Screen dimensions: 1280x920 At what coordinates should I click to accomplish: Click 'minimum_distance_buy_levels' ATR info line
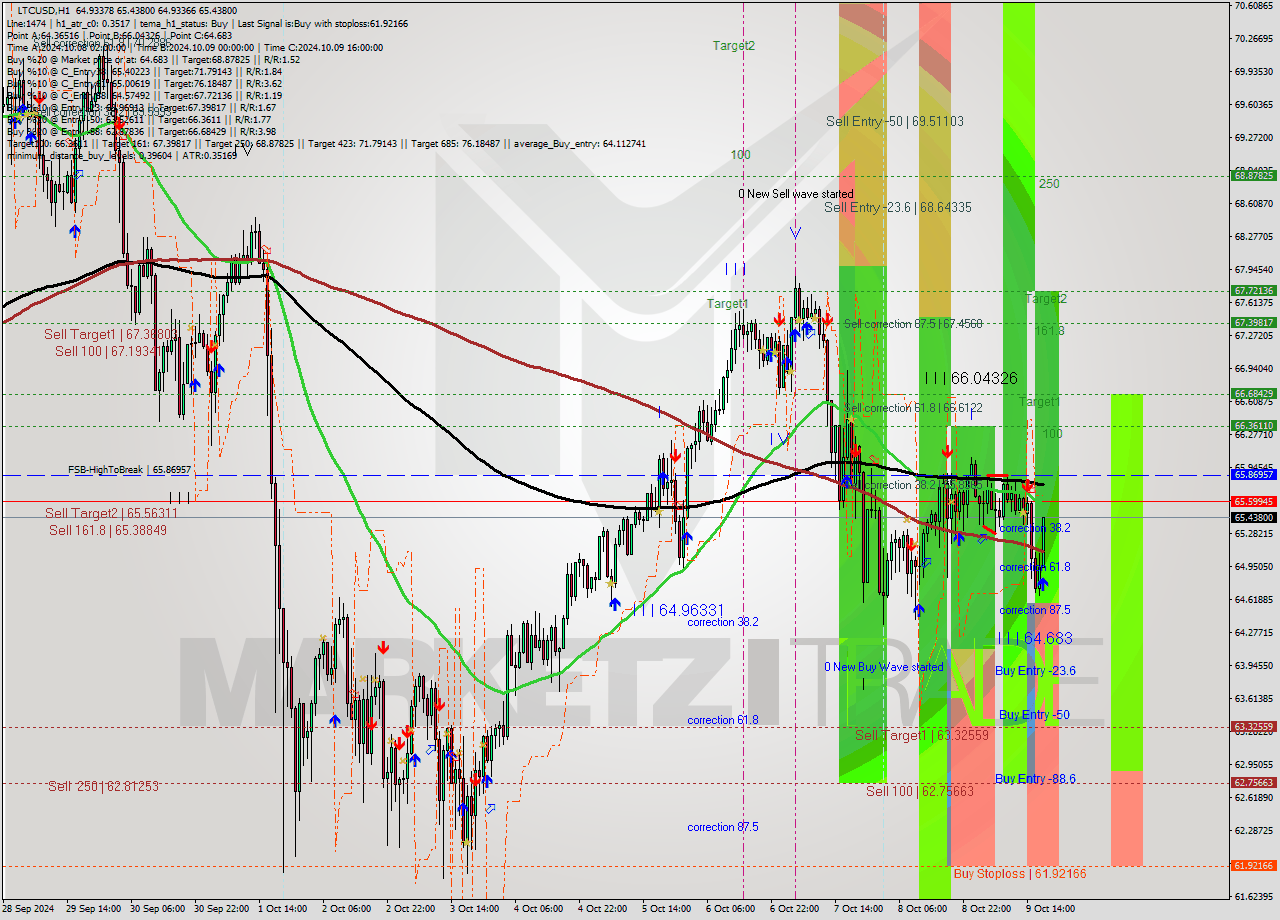[122, 155]
